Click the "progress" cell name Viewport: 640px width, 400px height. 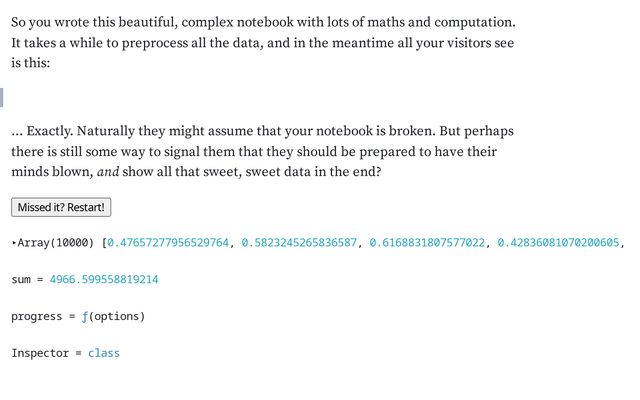[x=37, y=317]
